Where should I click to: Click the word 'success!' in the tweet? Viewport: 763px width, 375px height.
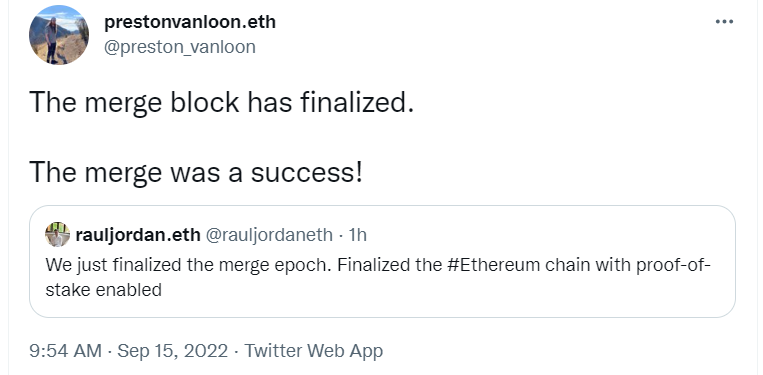pos(307,172)
